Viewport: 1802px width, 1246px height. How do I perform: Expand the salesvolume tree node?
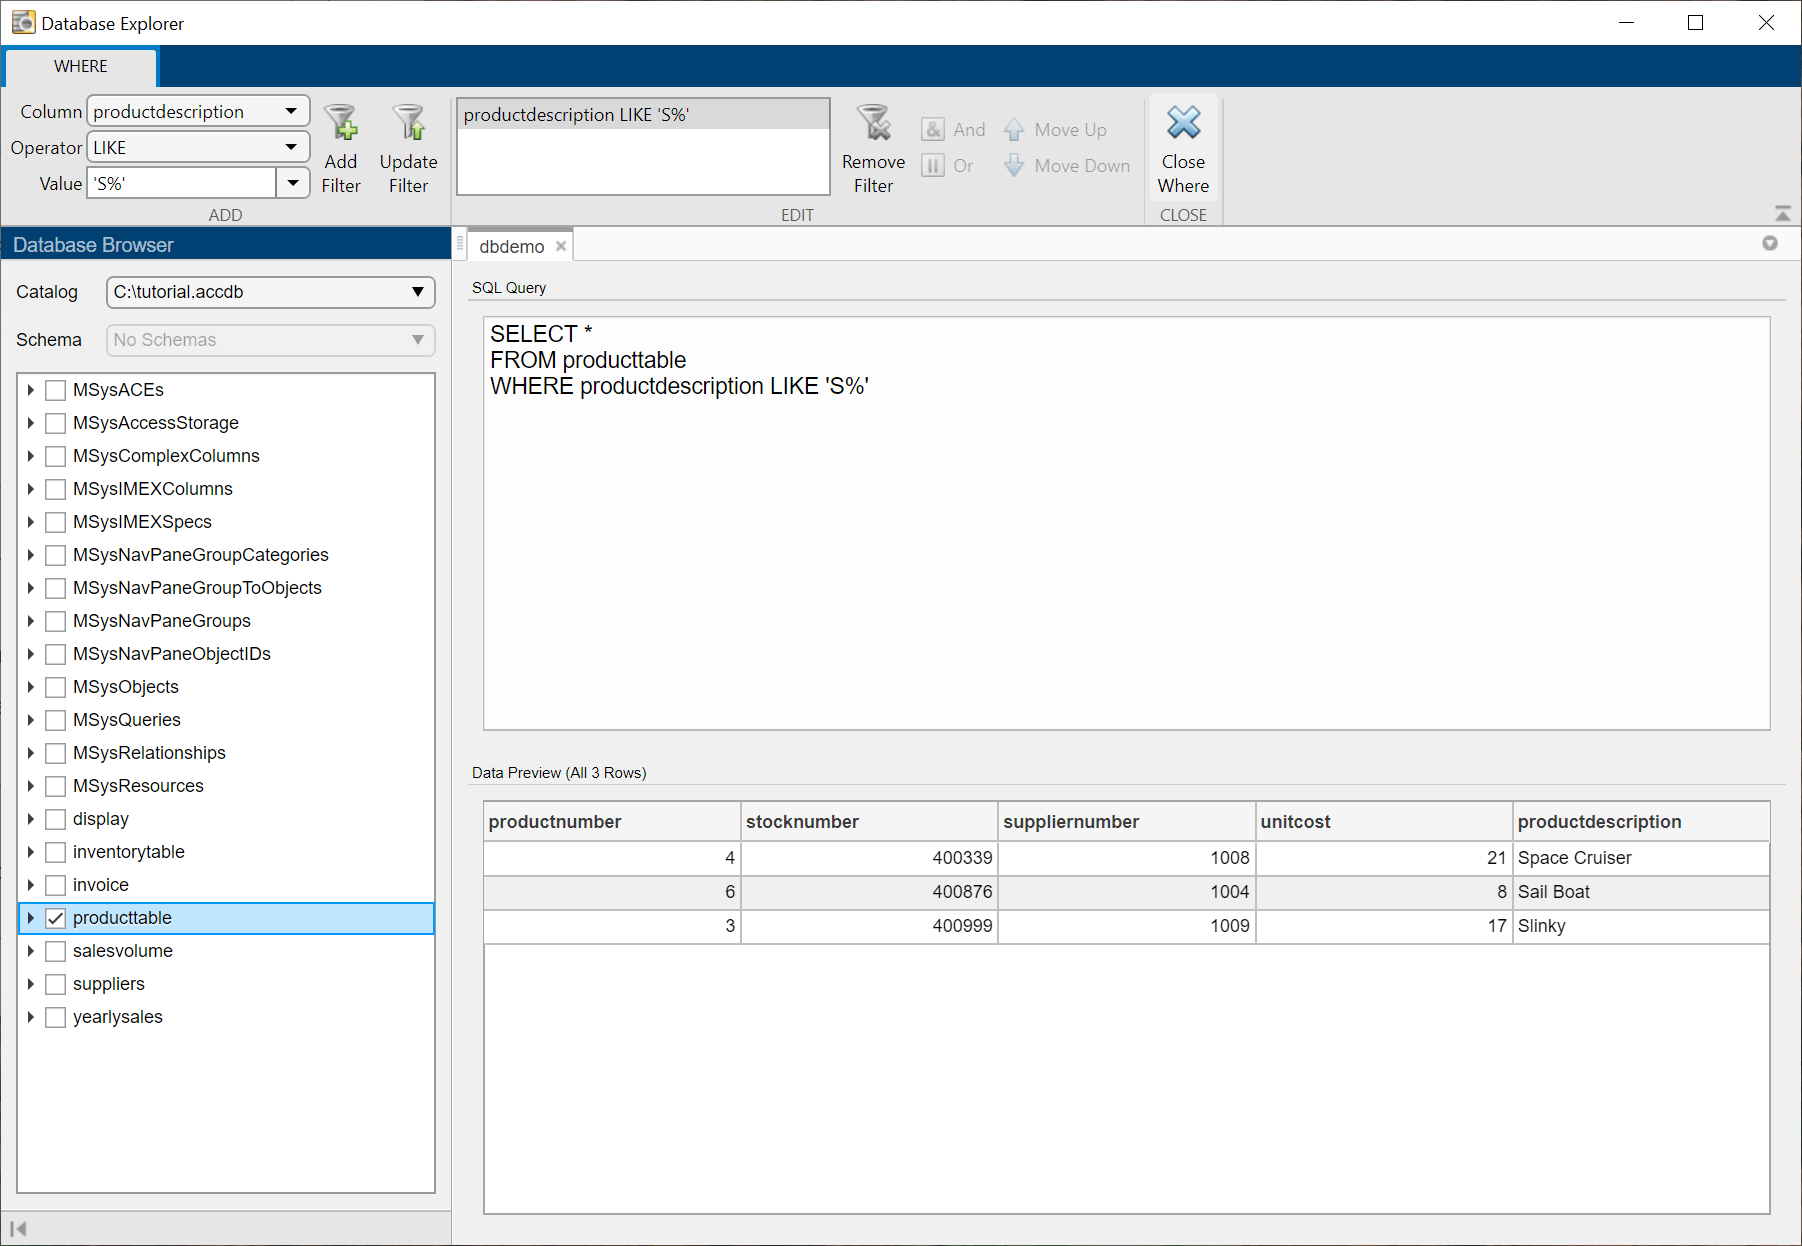point(31,951)
